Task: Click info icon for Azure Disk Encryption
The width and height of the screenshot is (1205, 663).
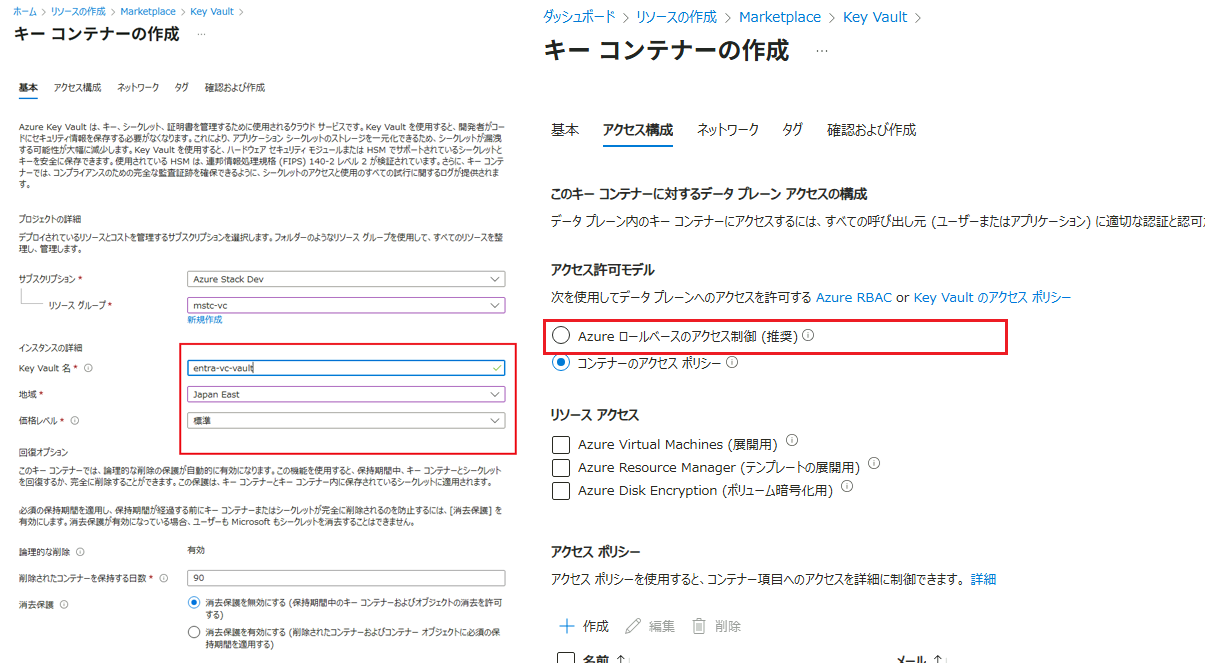Action: [x=847, y=487]
